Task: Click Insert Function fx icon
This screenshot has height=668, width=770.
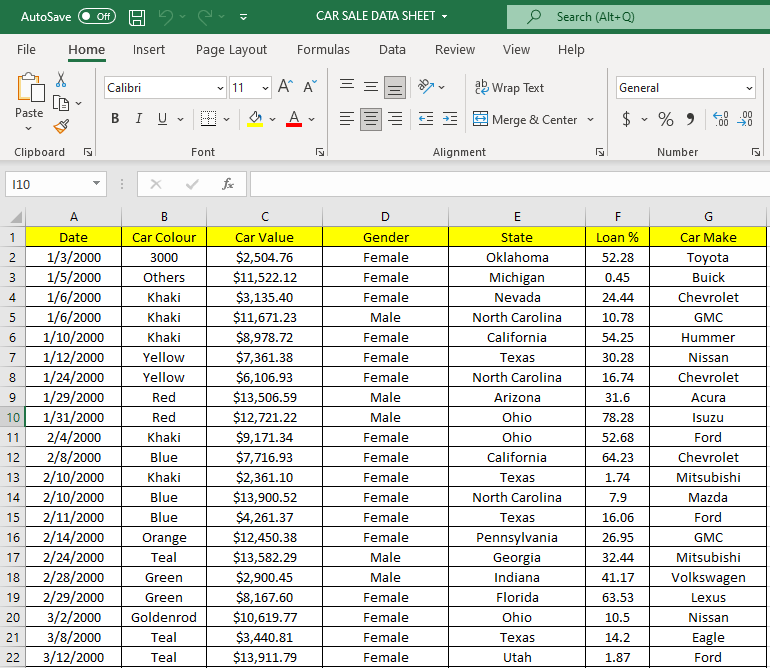Action: 228,184
